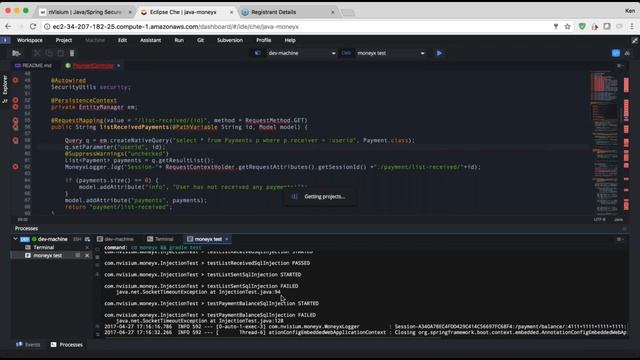This screenshot has width=640, height=360.
Task: Switch to the nVisium Java/Spring browser tab
Action: point(85,12)
